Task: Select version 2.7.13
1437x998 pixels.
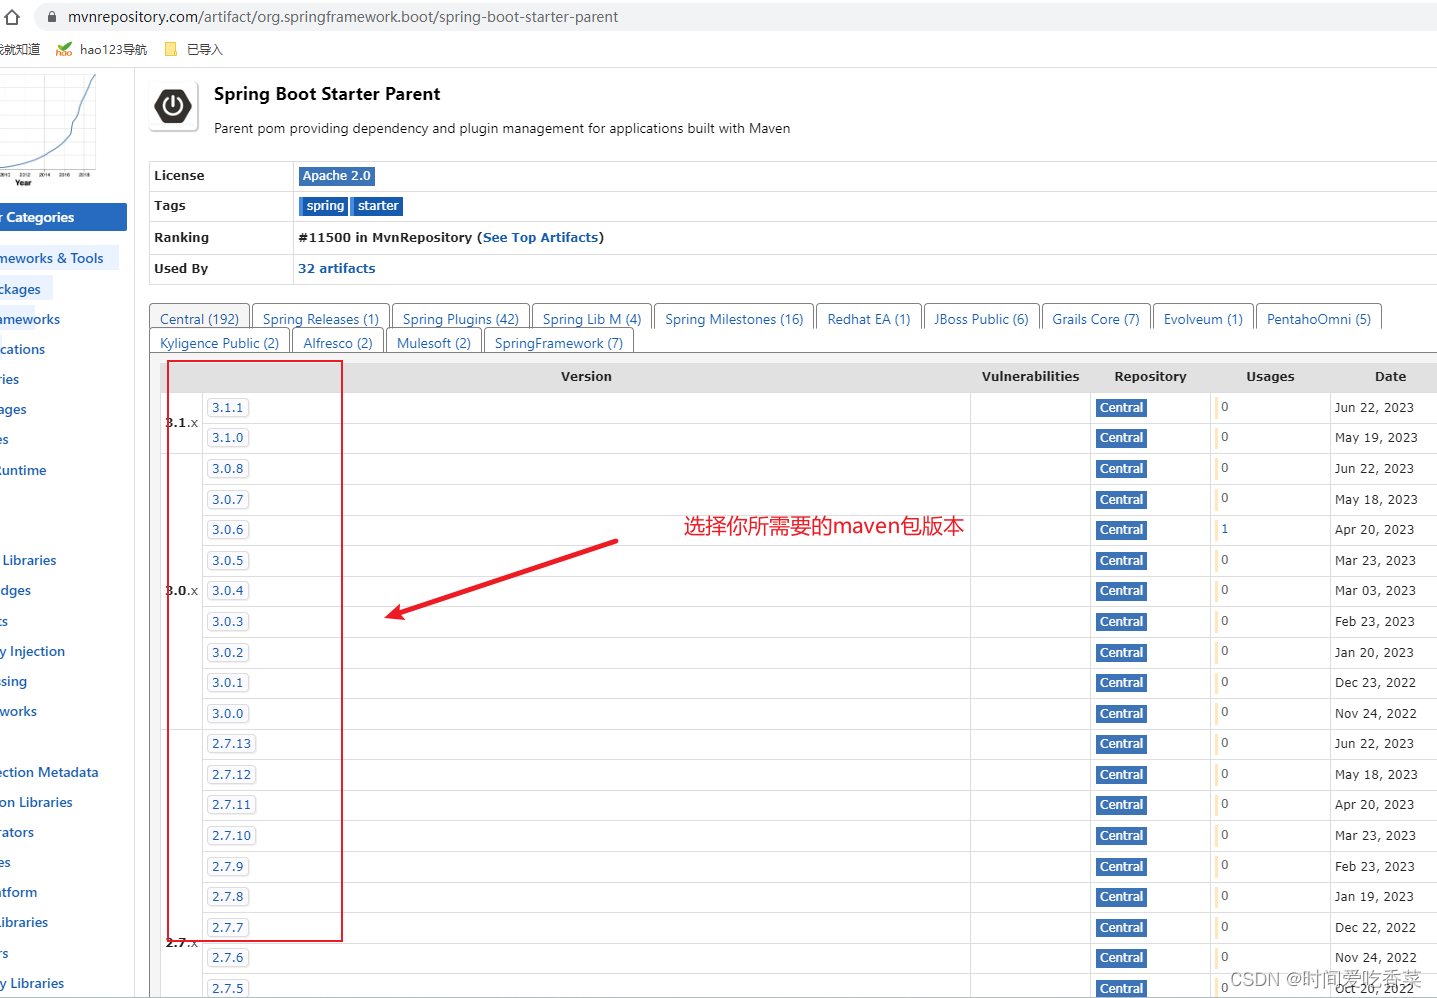Action: tap(232, 744)
